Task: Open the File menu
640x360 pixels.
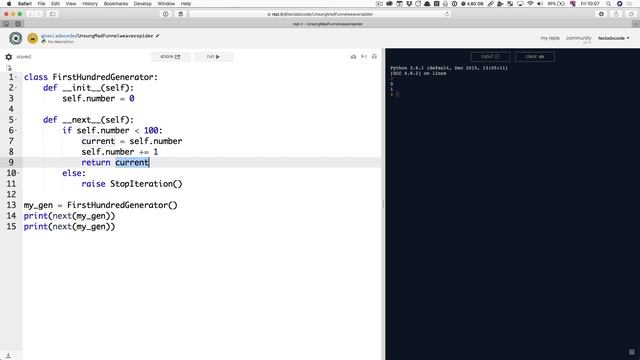Action: coord(41,4)
